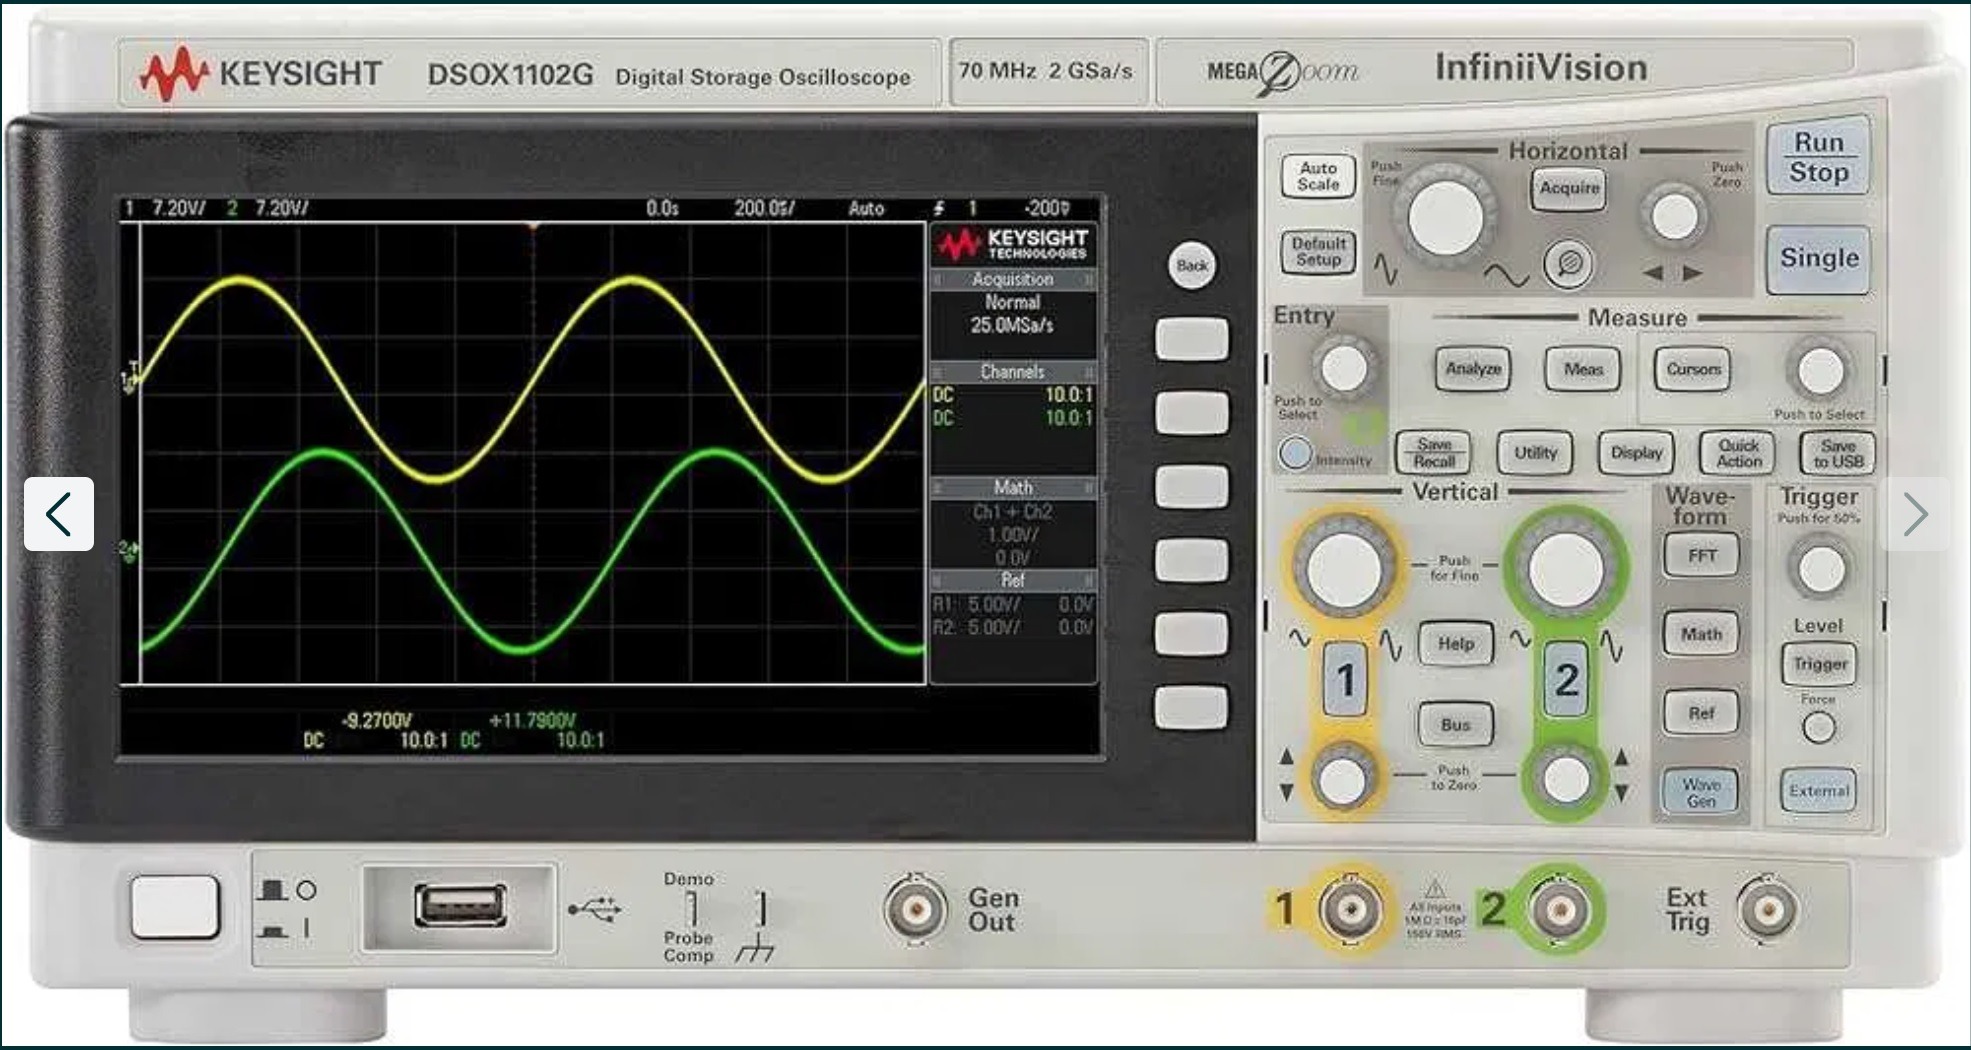Open the Save Recall key
Viewport: 1971px width, 1050px height.
click(x=1434, y=453)
